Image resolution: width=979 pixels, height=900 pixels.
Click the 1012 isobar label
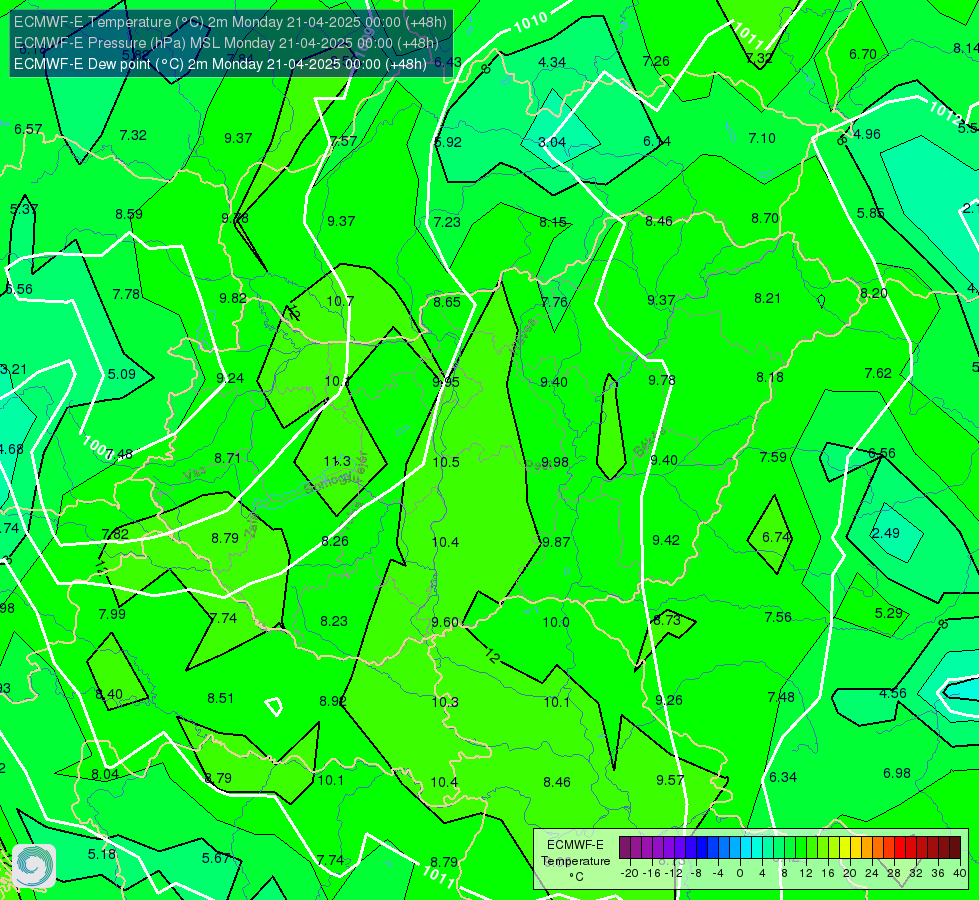coord(946,112)
